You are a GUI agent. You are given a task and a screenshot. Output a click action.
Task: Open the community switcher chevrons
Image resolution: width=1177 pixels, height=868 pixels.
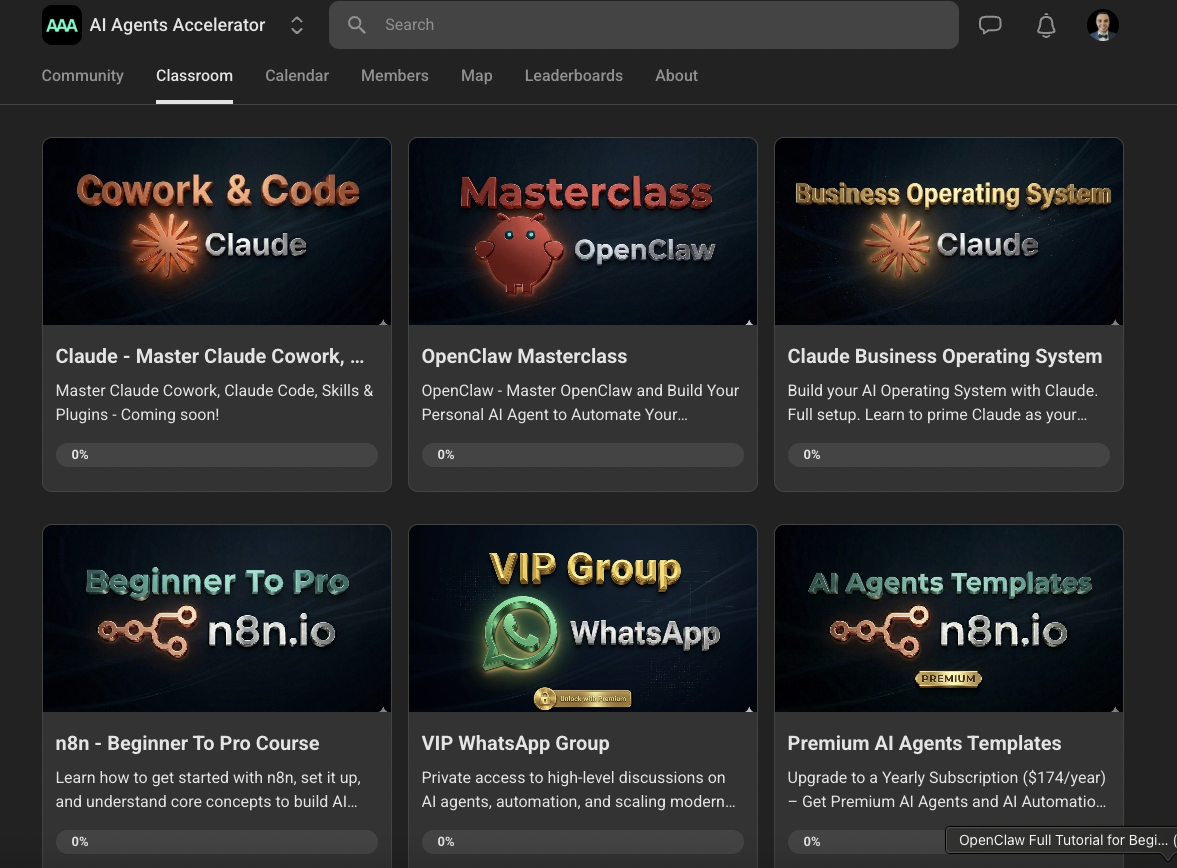tap(297, 26)
